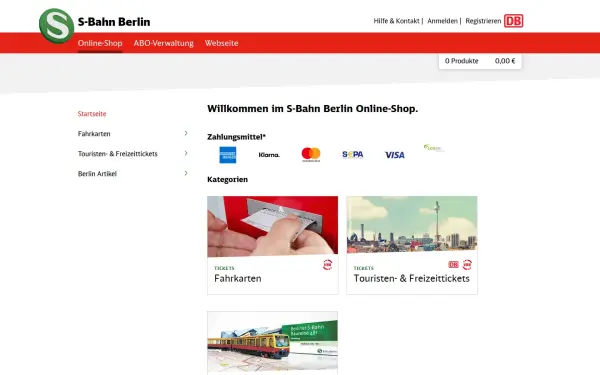The image size is (600, 375).
Task: Click the 0,00 € cart total
Action: tap(505, 61)
